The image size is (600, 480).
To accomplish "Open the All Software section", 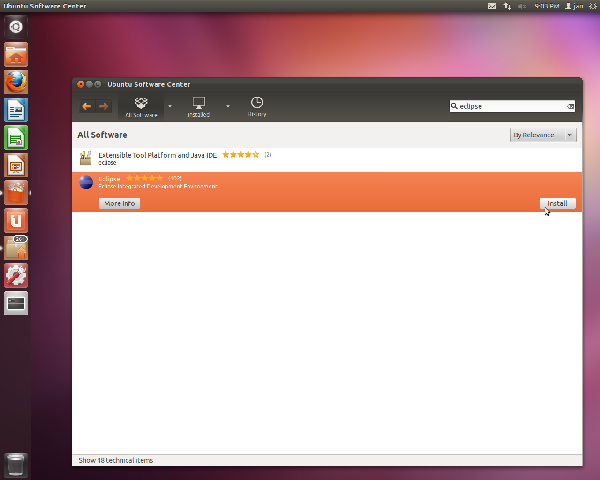I will (141, 107).
